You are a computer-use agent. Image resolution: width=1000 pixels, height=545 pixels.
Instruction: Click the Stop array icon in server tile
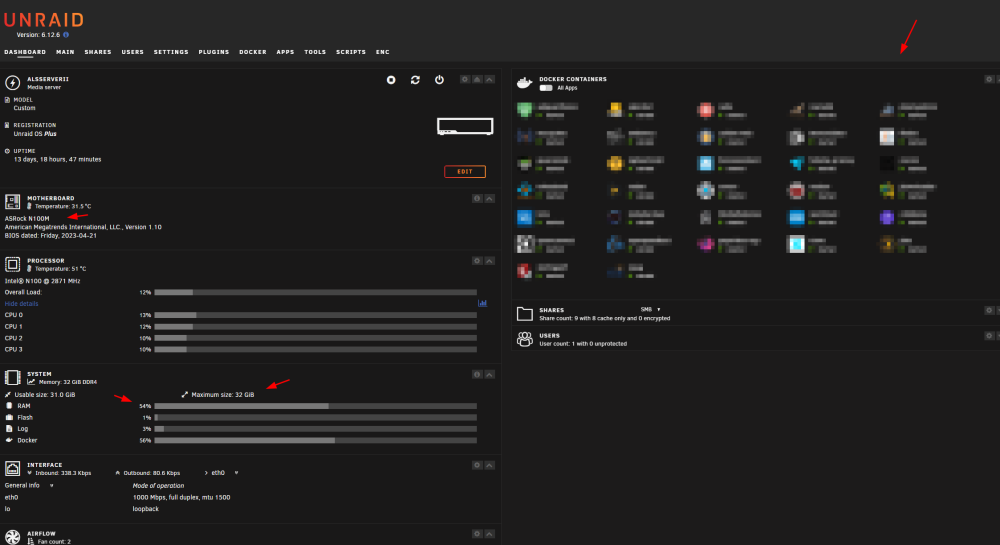click(x=391, y=80)
